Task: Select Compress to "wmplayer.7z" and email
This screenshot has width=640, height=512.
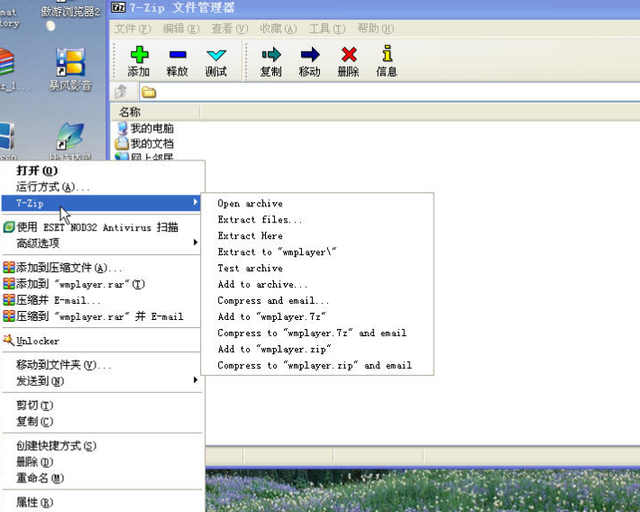Action: tap(317, 333)
